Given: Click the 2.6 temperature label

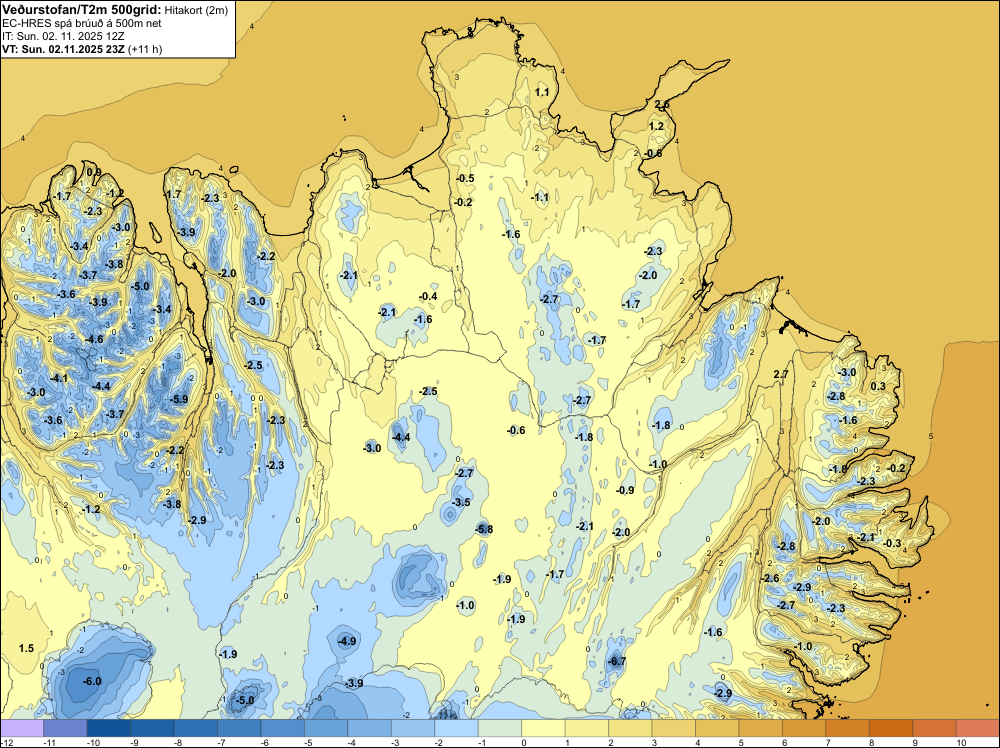Looking at the screenshot, I should point(662,105).
